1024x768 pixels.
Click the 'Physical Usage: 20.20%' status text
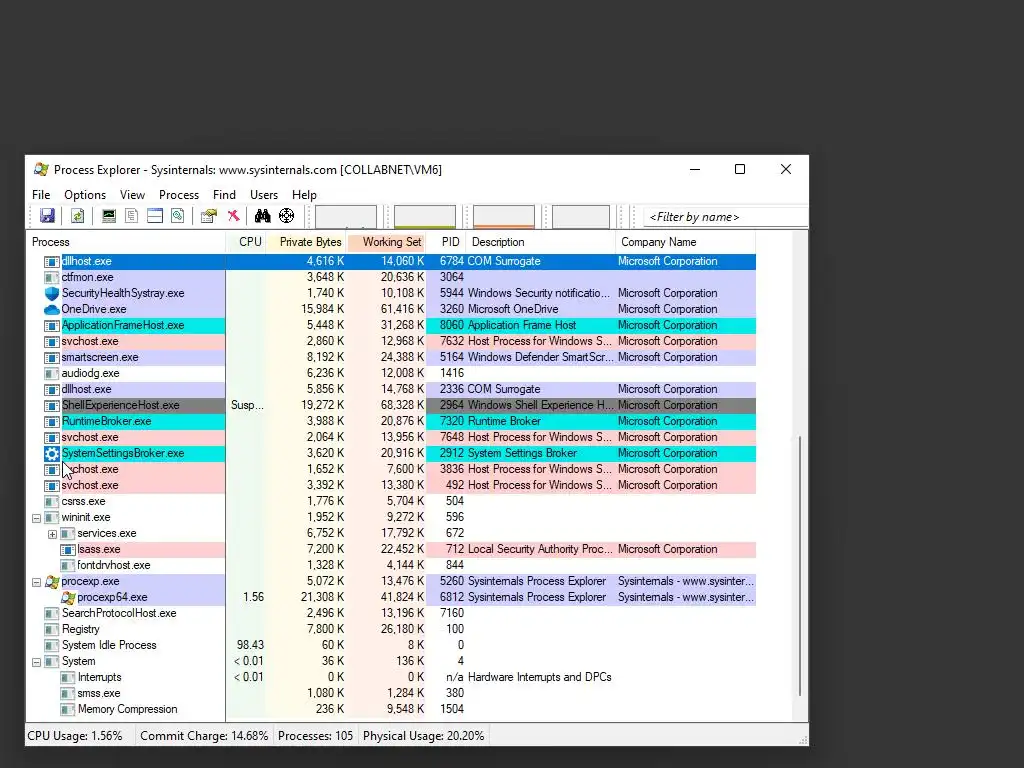click(x=424, y=736)
